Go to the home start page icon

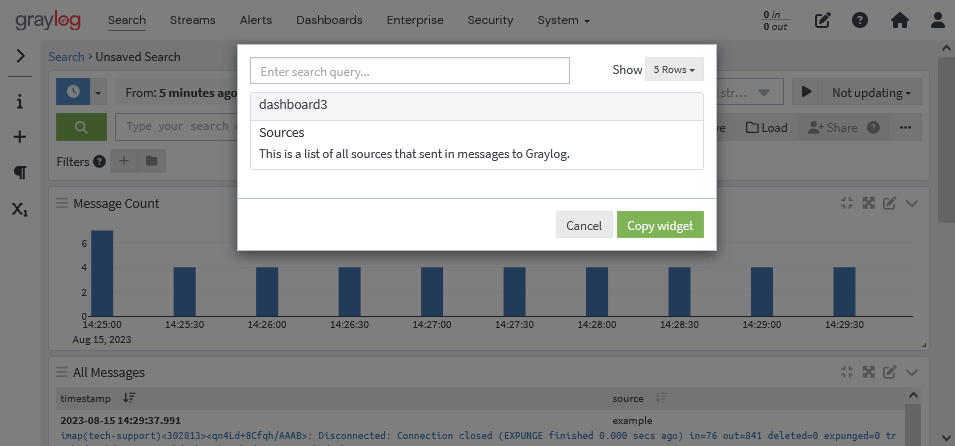click(x=900, y=20)
